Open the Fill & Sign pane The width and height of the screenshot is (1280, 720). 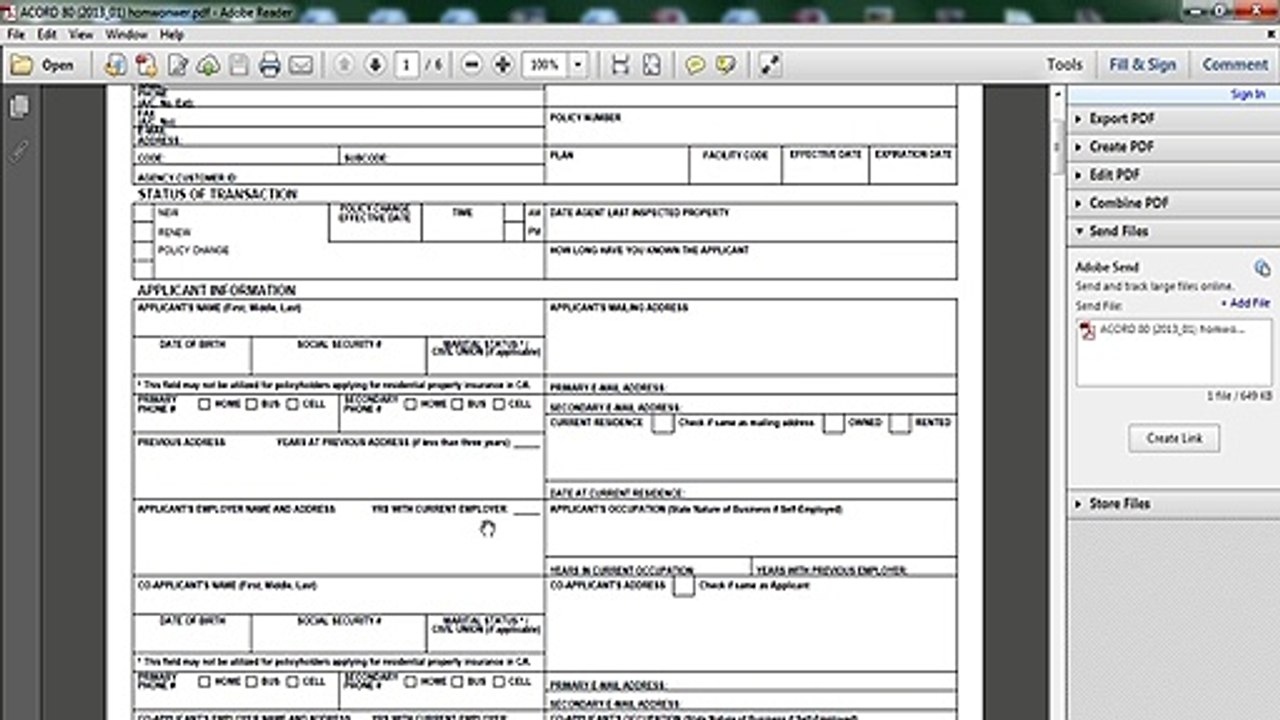pos(1142,65)
